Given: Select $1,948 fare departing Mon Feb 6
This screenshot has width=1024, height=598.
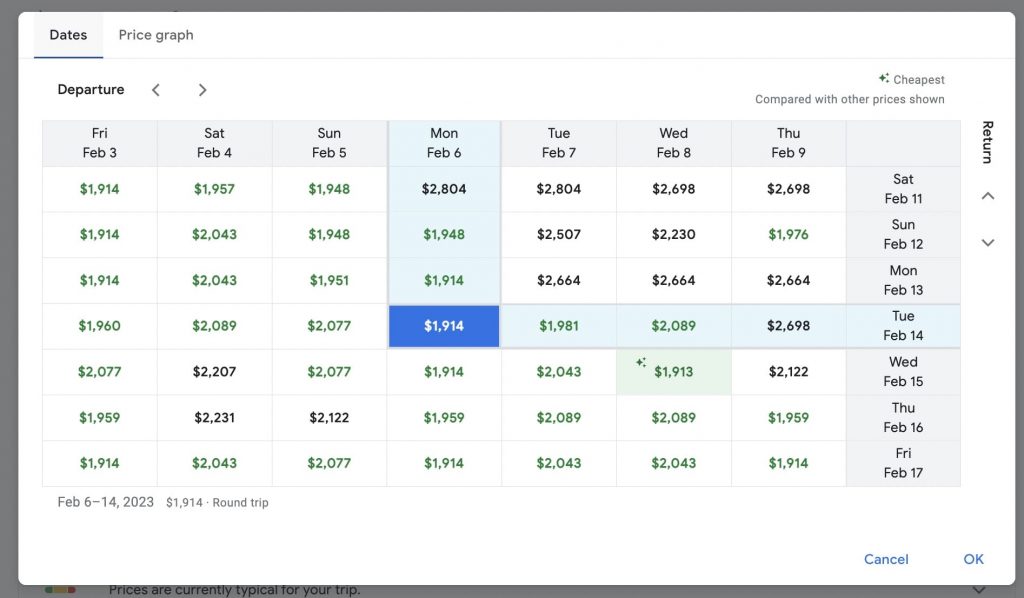Looking at the screenshot, I should tap(444, 234).
